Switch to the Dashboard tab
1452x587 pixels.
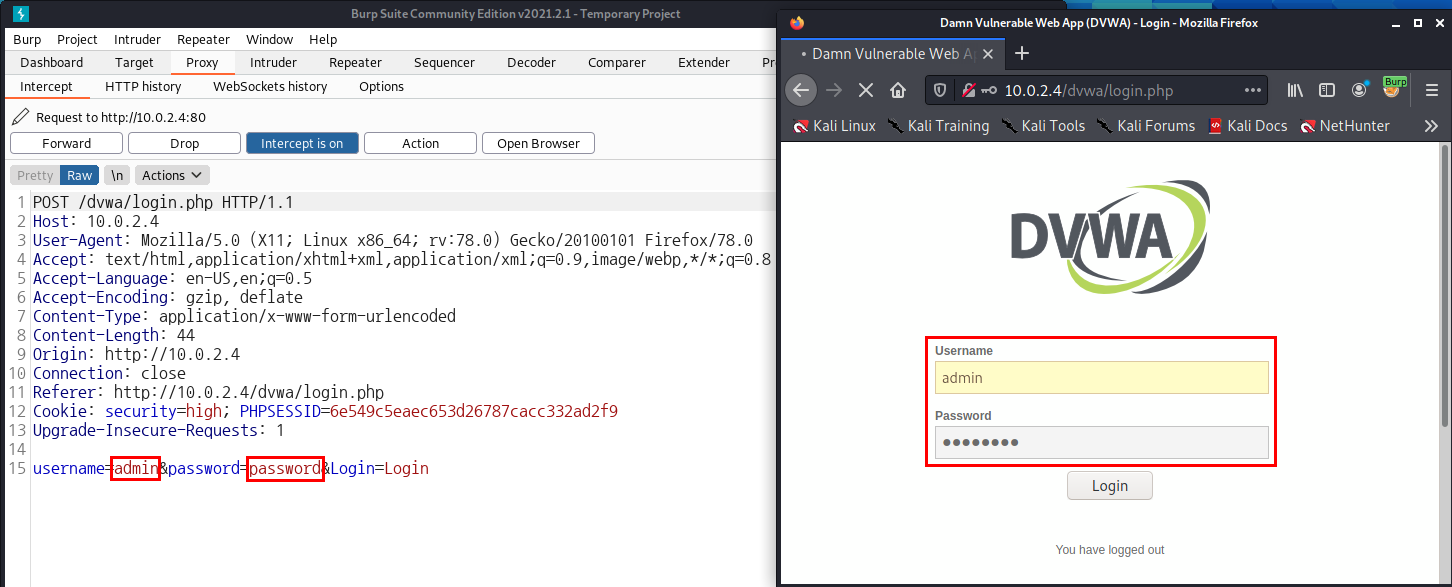point(52,62)
